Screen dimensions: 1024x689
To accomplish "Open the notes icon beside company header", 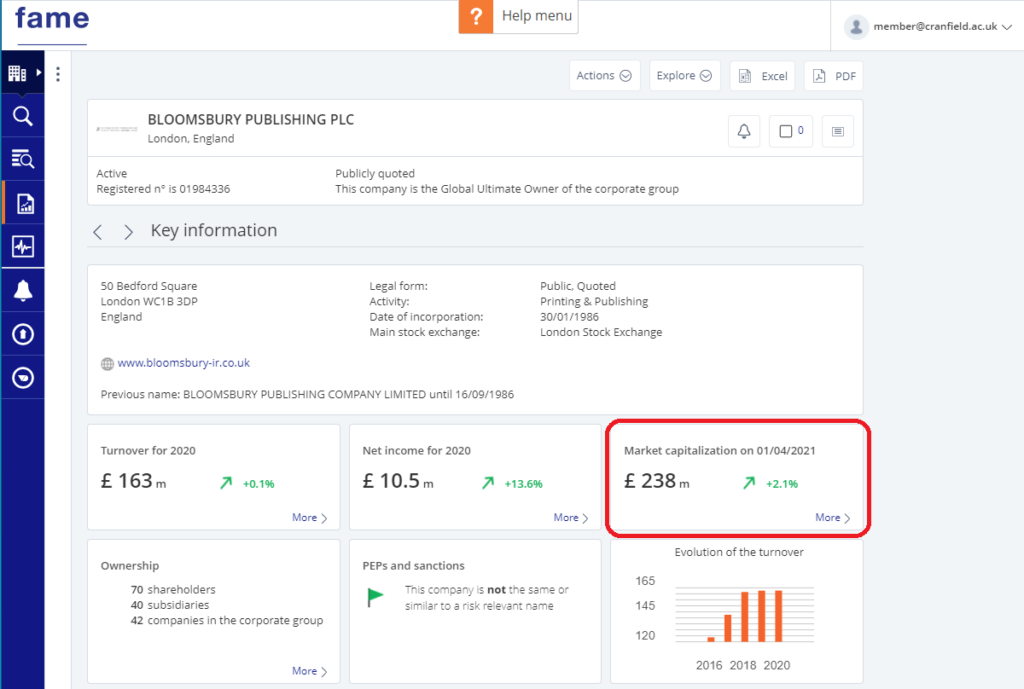I will point(838,131).
